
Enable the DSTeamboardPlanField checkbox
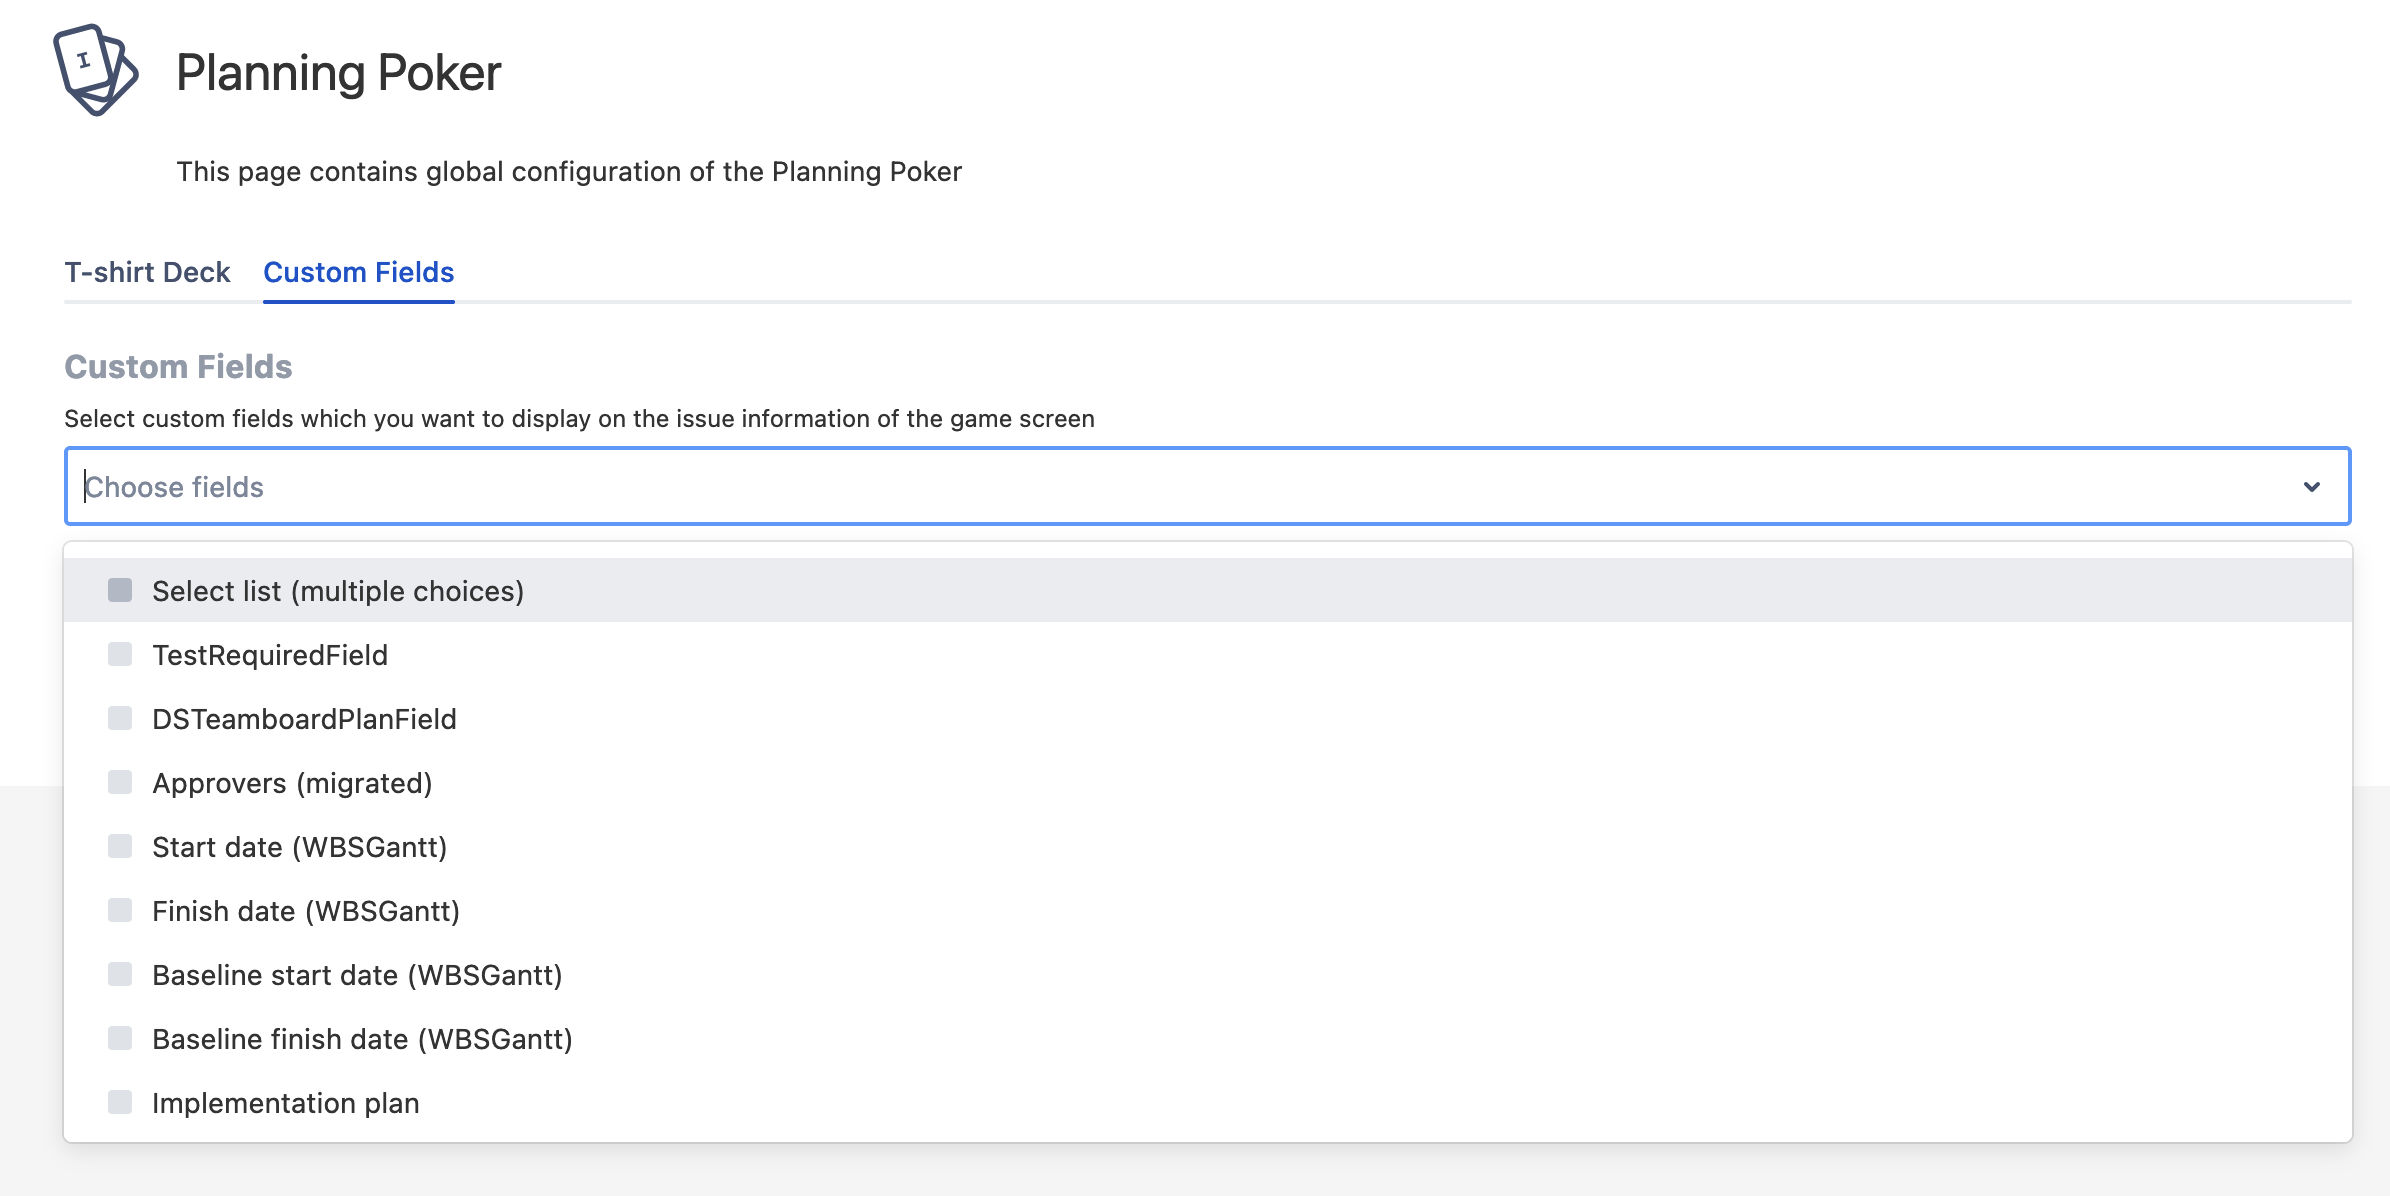tap(120, 718)
